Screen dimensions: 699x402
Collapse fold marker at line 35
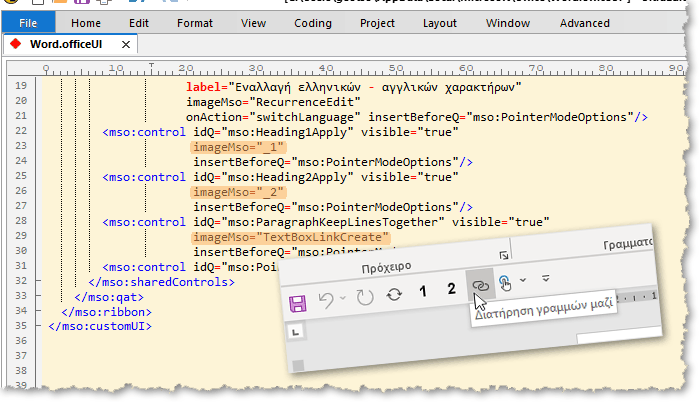[x=38, y=326]
